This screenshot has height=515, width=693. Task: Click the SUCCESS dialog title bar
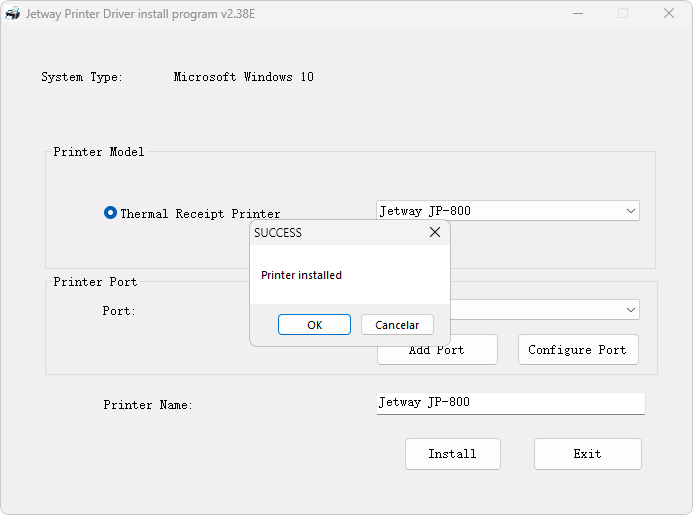point(338,233)
